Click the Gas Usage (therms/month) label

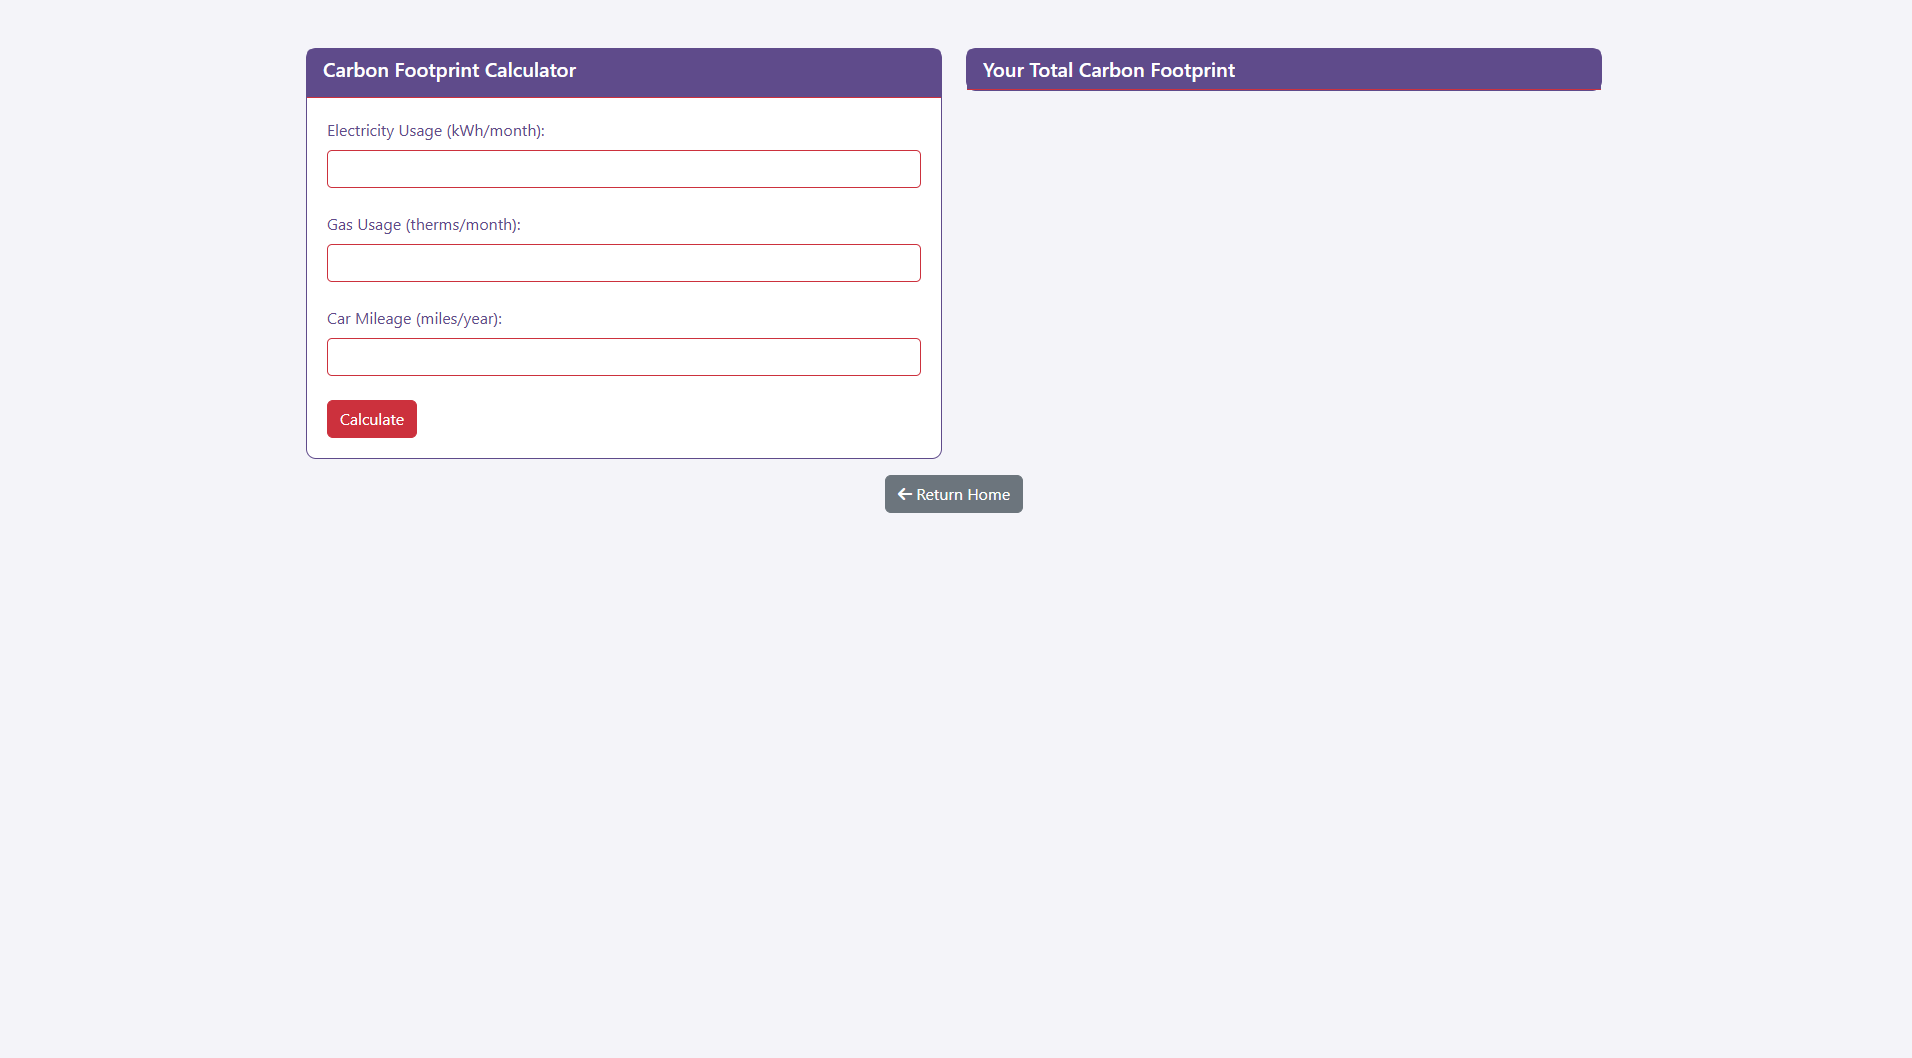(423, 225)
